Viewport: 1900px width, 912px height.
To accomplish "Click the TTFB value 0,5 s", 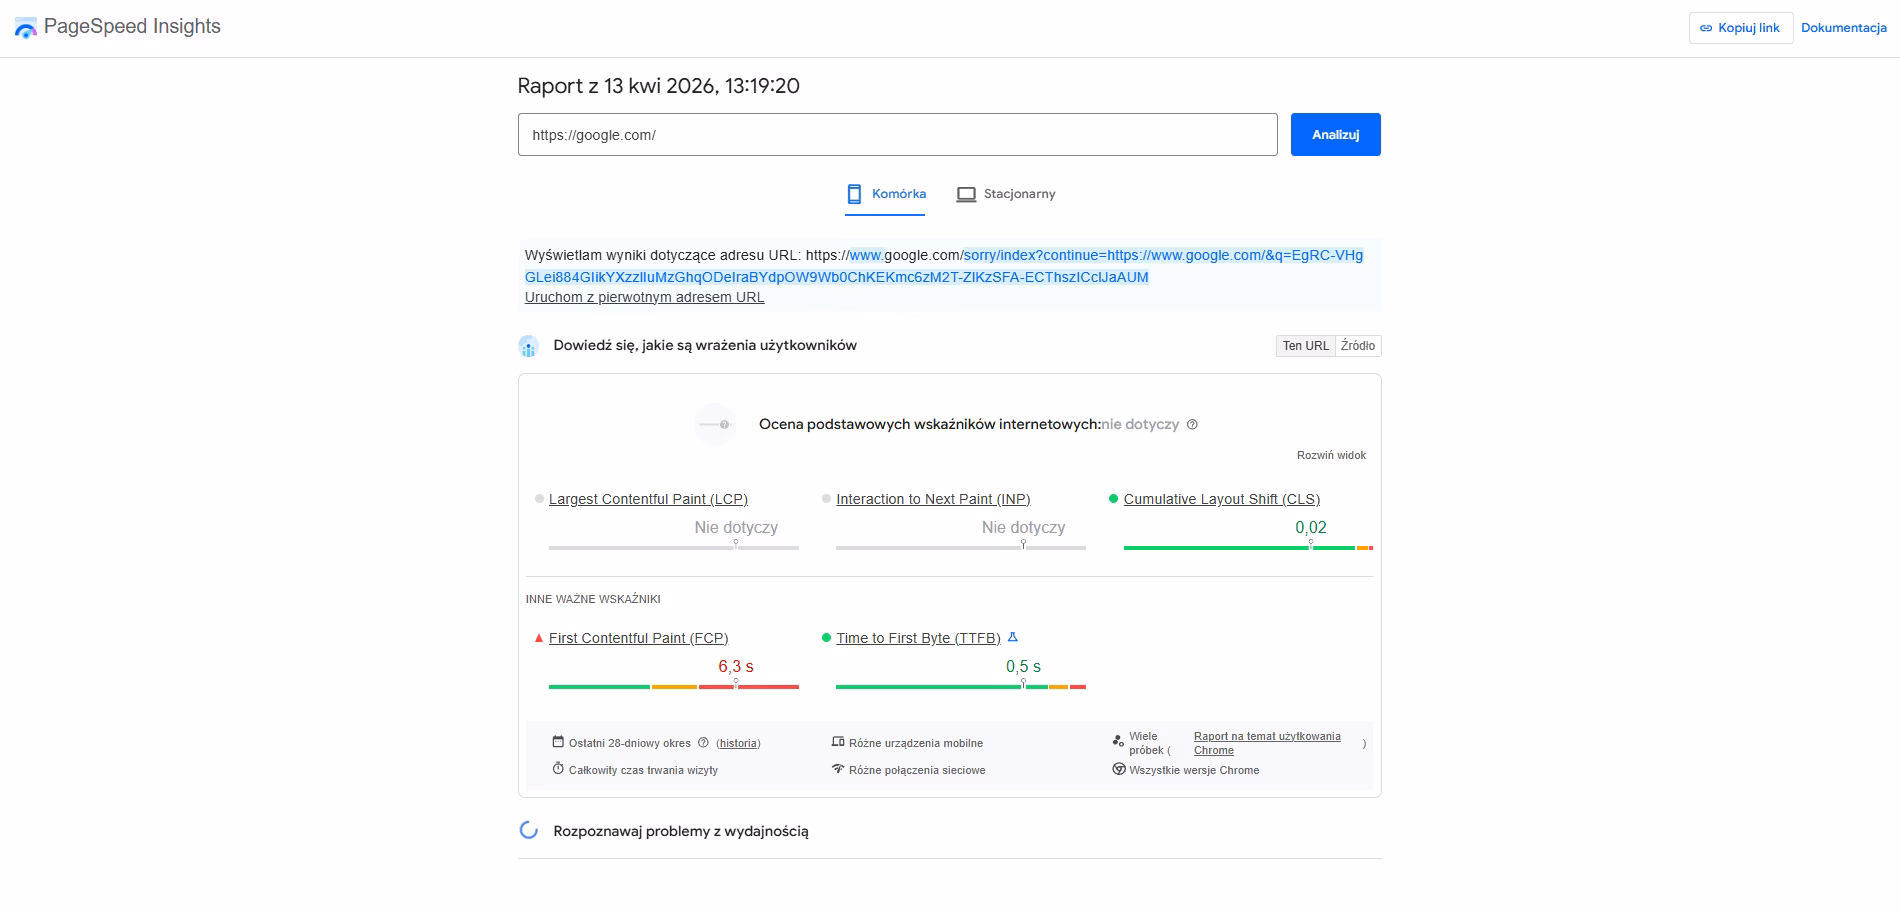I will 1023,666.
